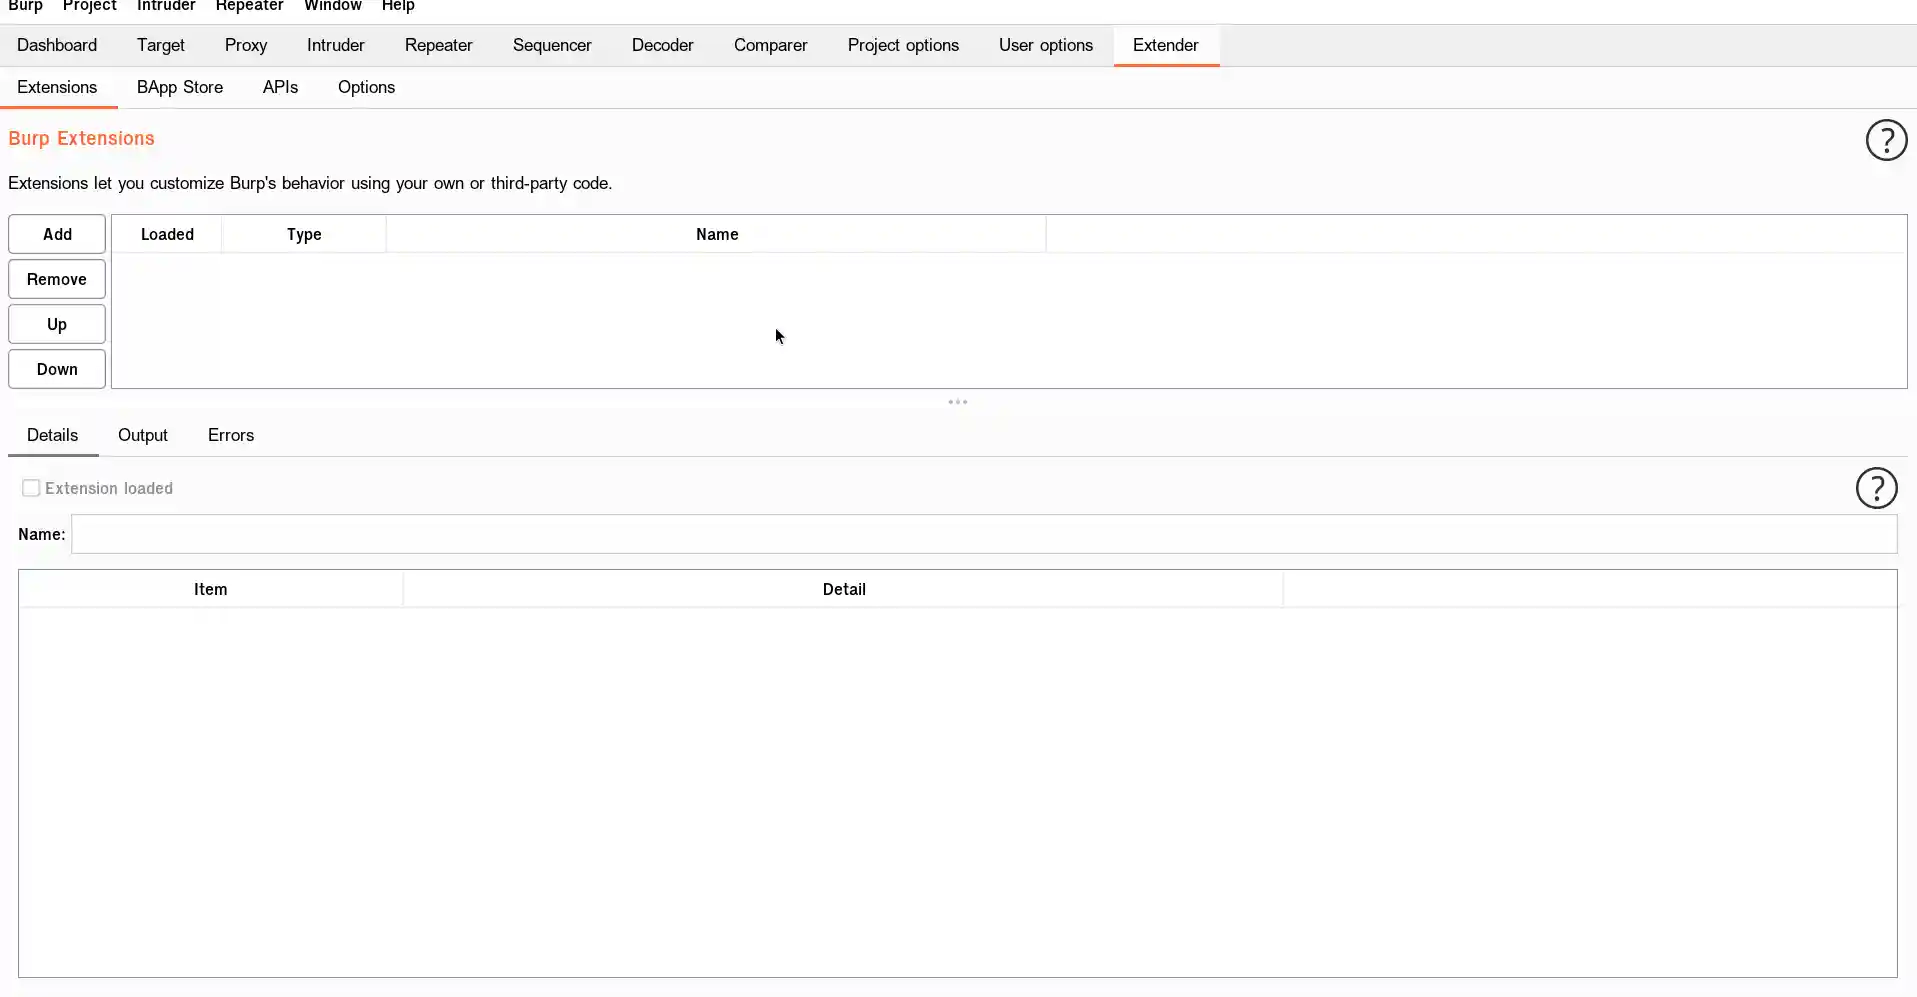Viewport: 1917px width, 997px height.
Task: Grab the three-dot panel splitter handle
Action: coord(958,402)
